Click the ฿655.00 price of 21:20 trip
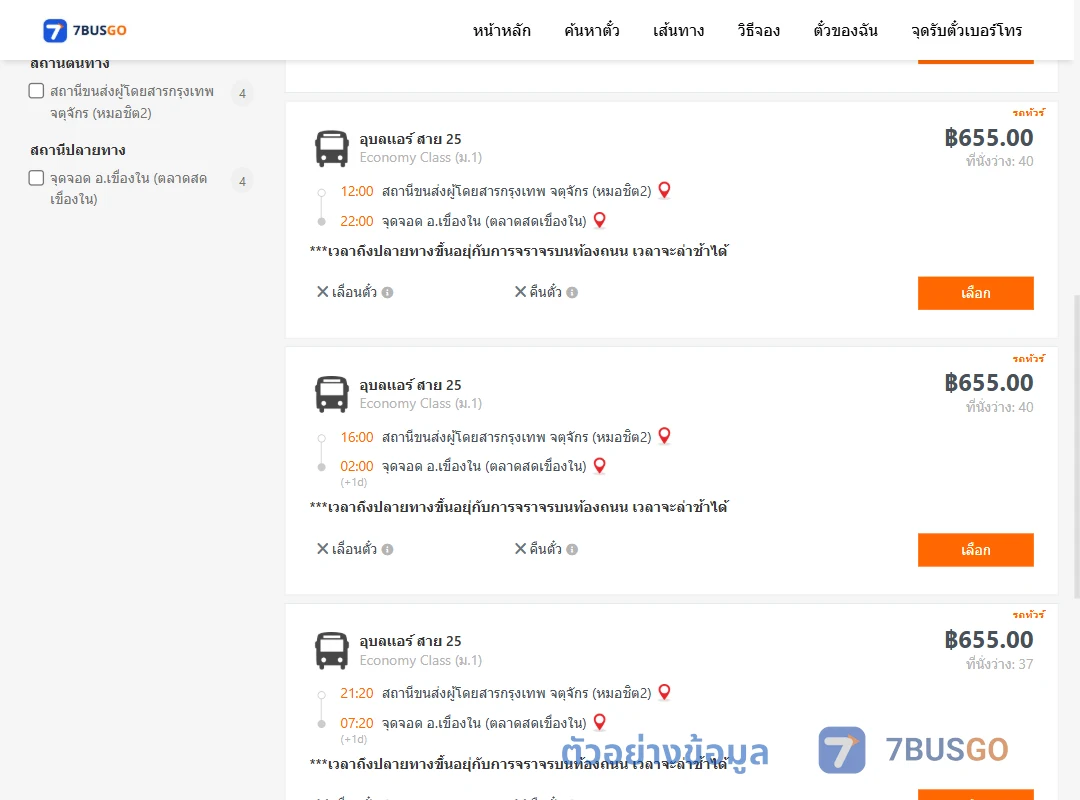Screen dimensions: 1080x800 click(988, 640)
